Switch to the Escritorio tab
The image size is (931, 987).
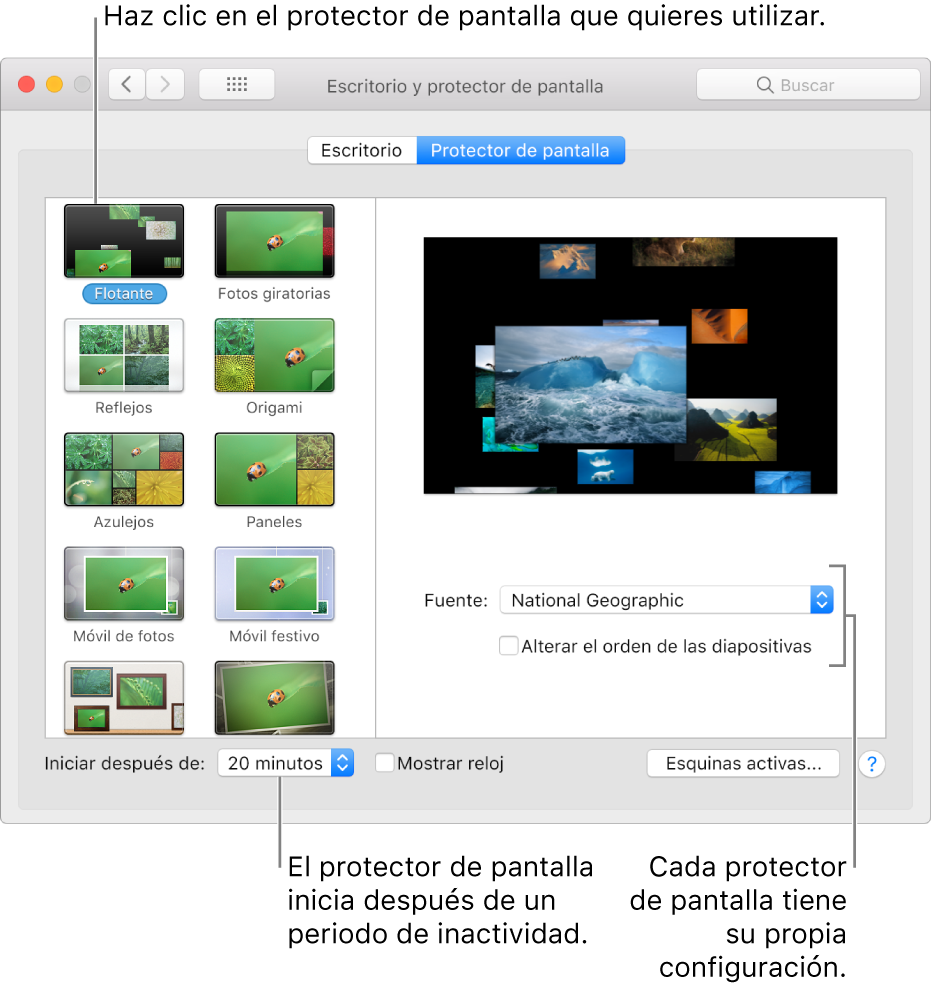click(361, 151)
